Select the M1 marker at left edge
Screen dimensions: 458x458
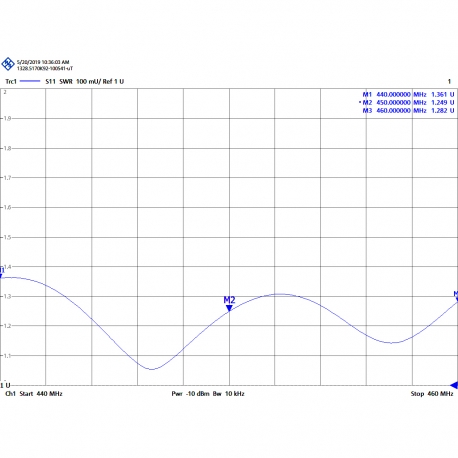pyautogui.click(x=1, y=273)
